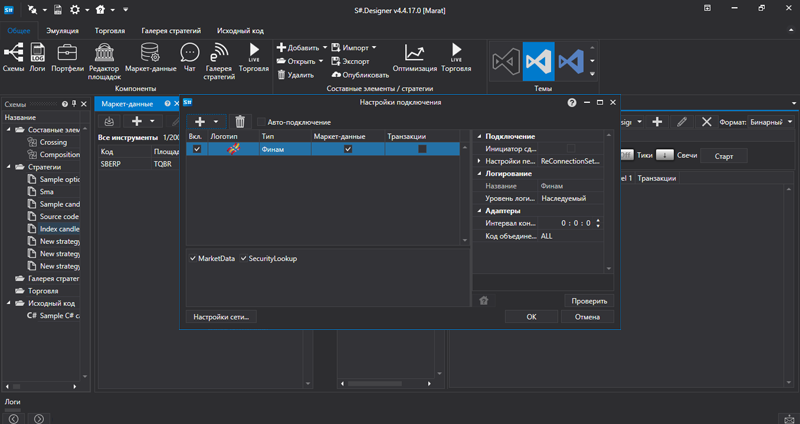
Task: Open Маркет-данные database icon in ribbon
Action: tap(150, 53)
